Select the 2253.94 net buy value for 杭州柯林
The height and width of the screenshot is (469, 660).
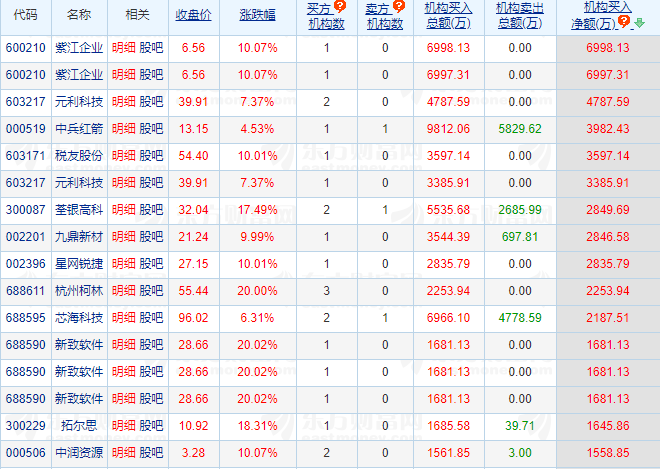coord(608,291)
